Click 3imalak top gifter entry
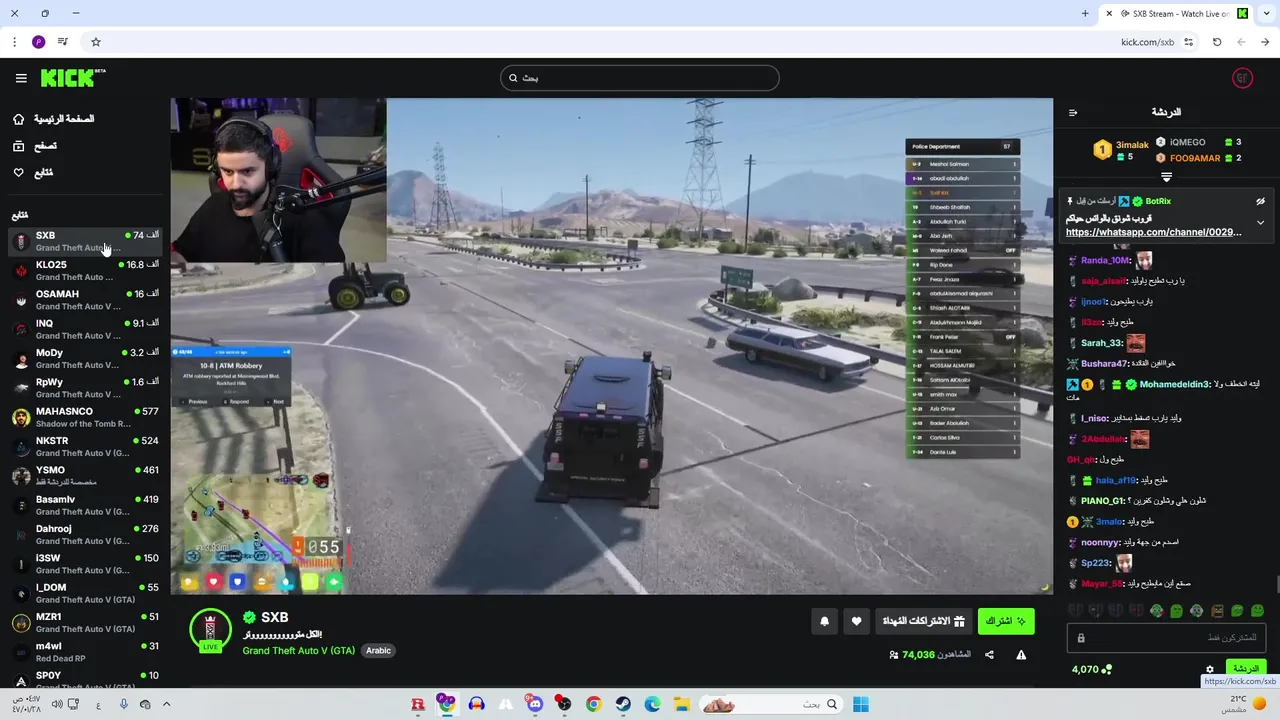 (x=1121, y=150)
